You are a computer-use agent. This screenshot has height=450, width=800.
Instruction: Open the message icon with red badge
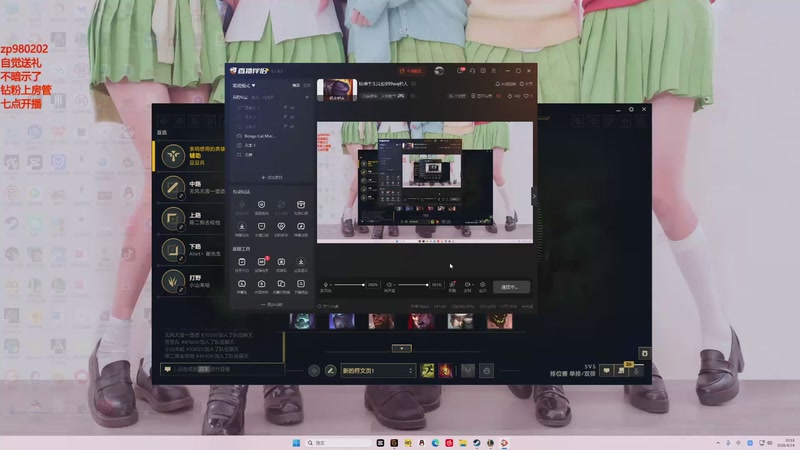pyautogui.click(x=460, y=70)
